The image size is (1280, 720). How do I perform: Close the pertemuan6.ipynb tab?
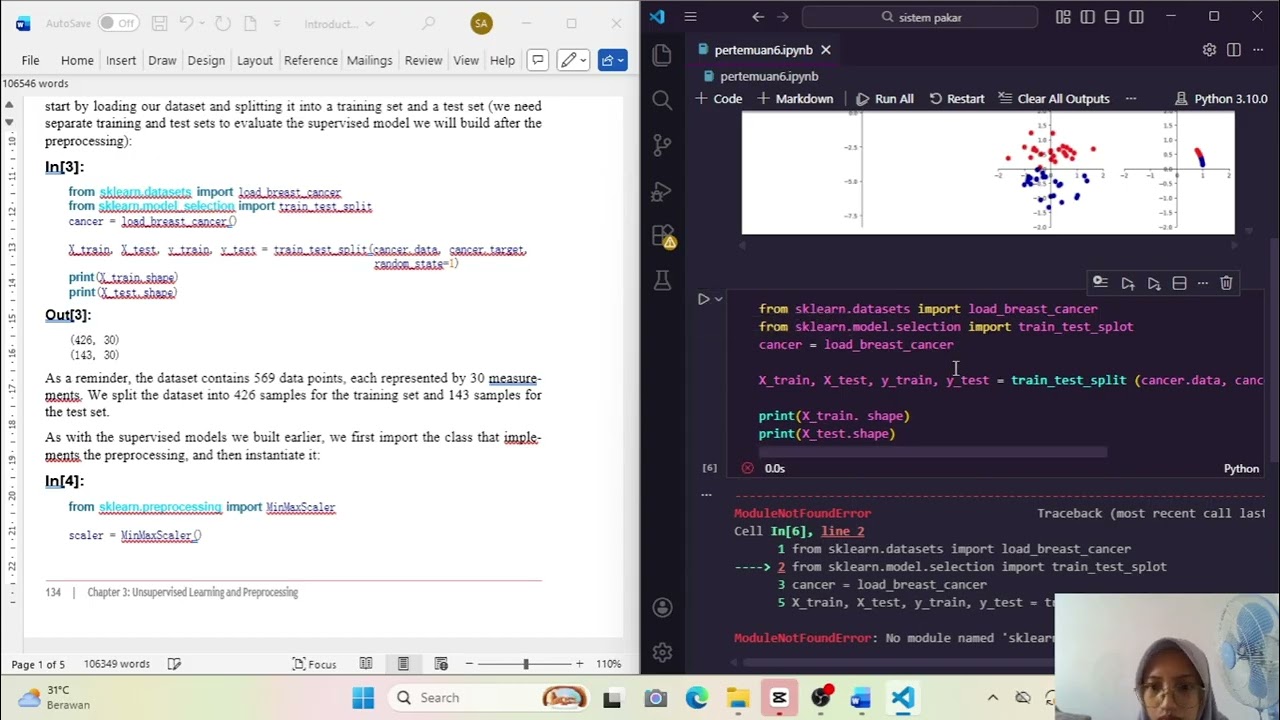coord(825,50)
